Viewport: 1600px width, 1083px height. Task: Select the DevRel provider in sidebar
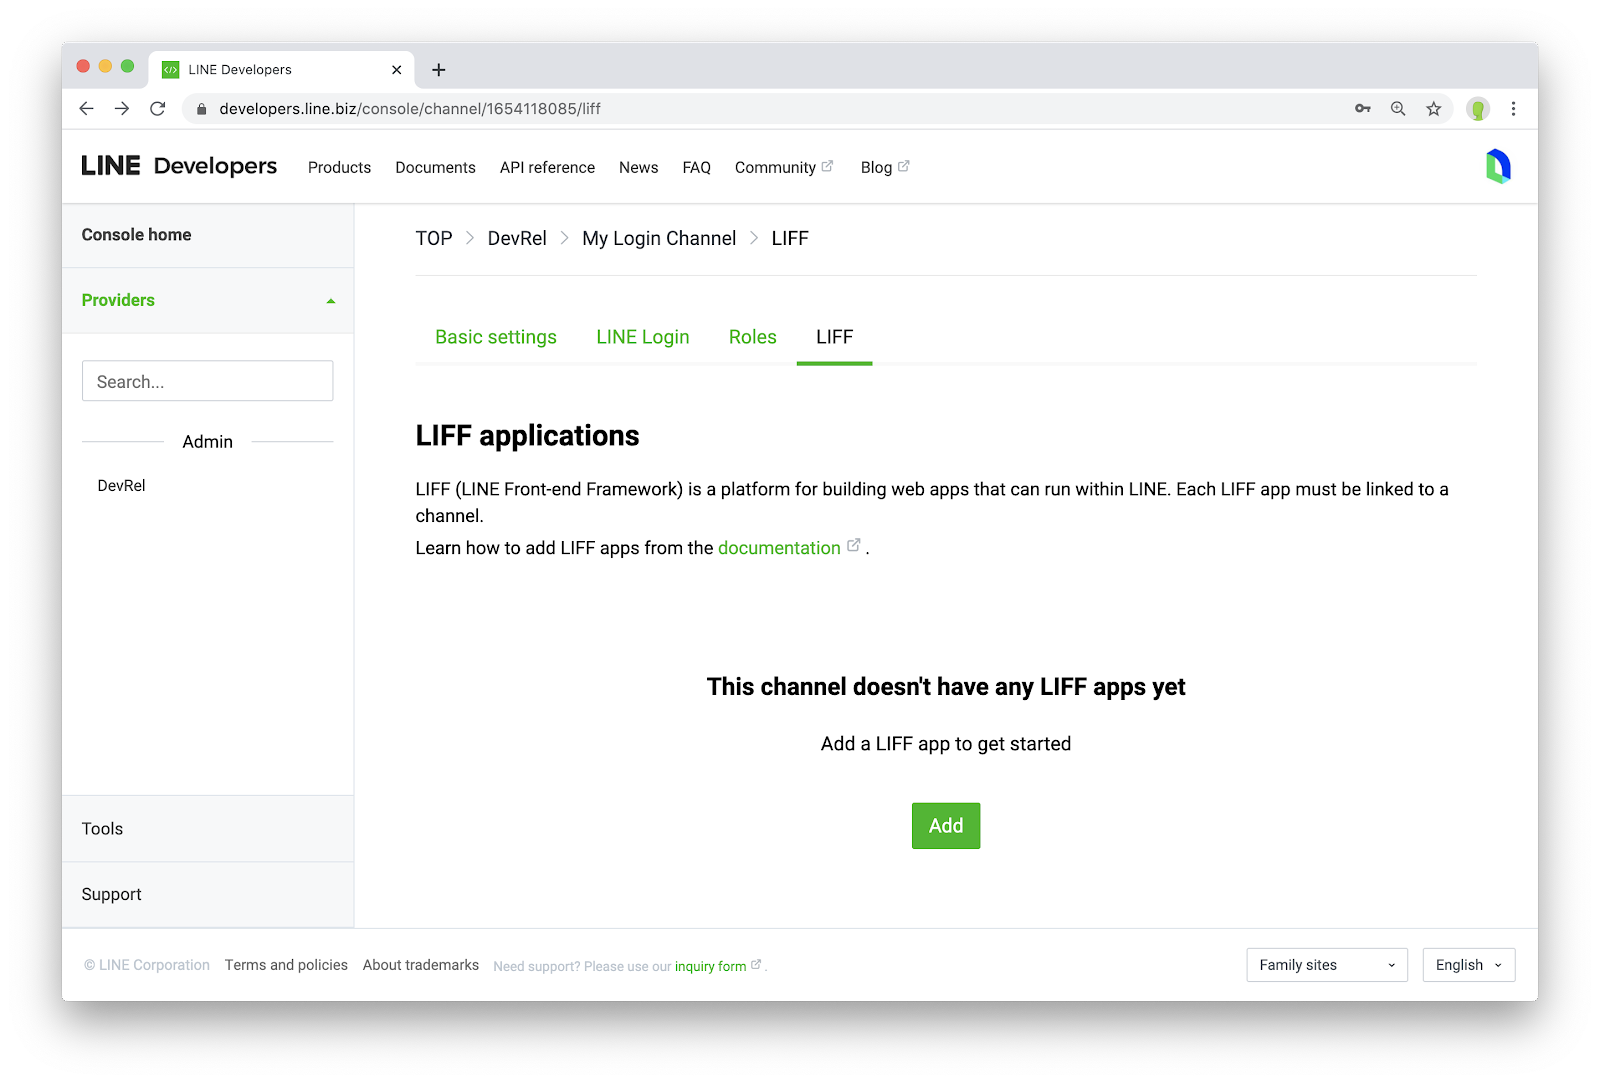[x=121, y=486]
